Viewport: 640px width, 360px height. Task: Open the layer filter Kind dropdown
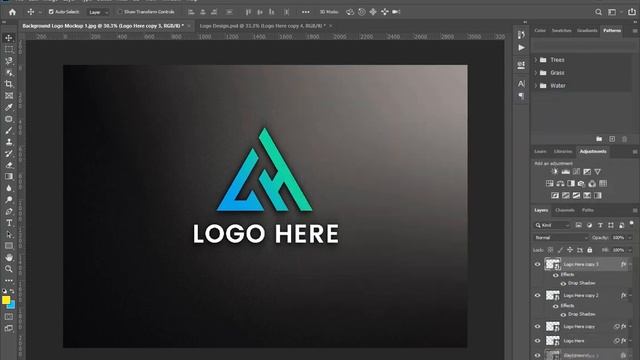(x=552, y=225)
